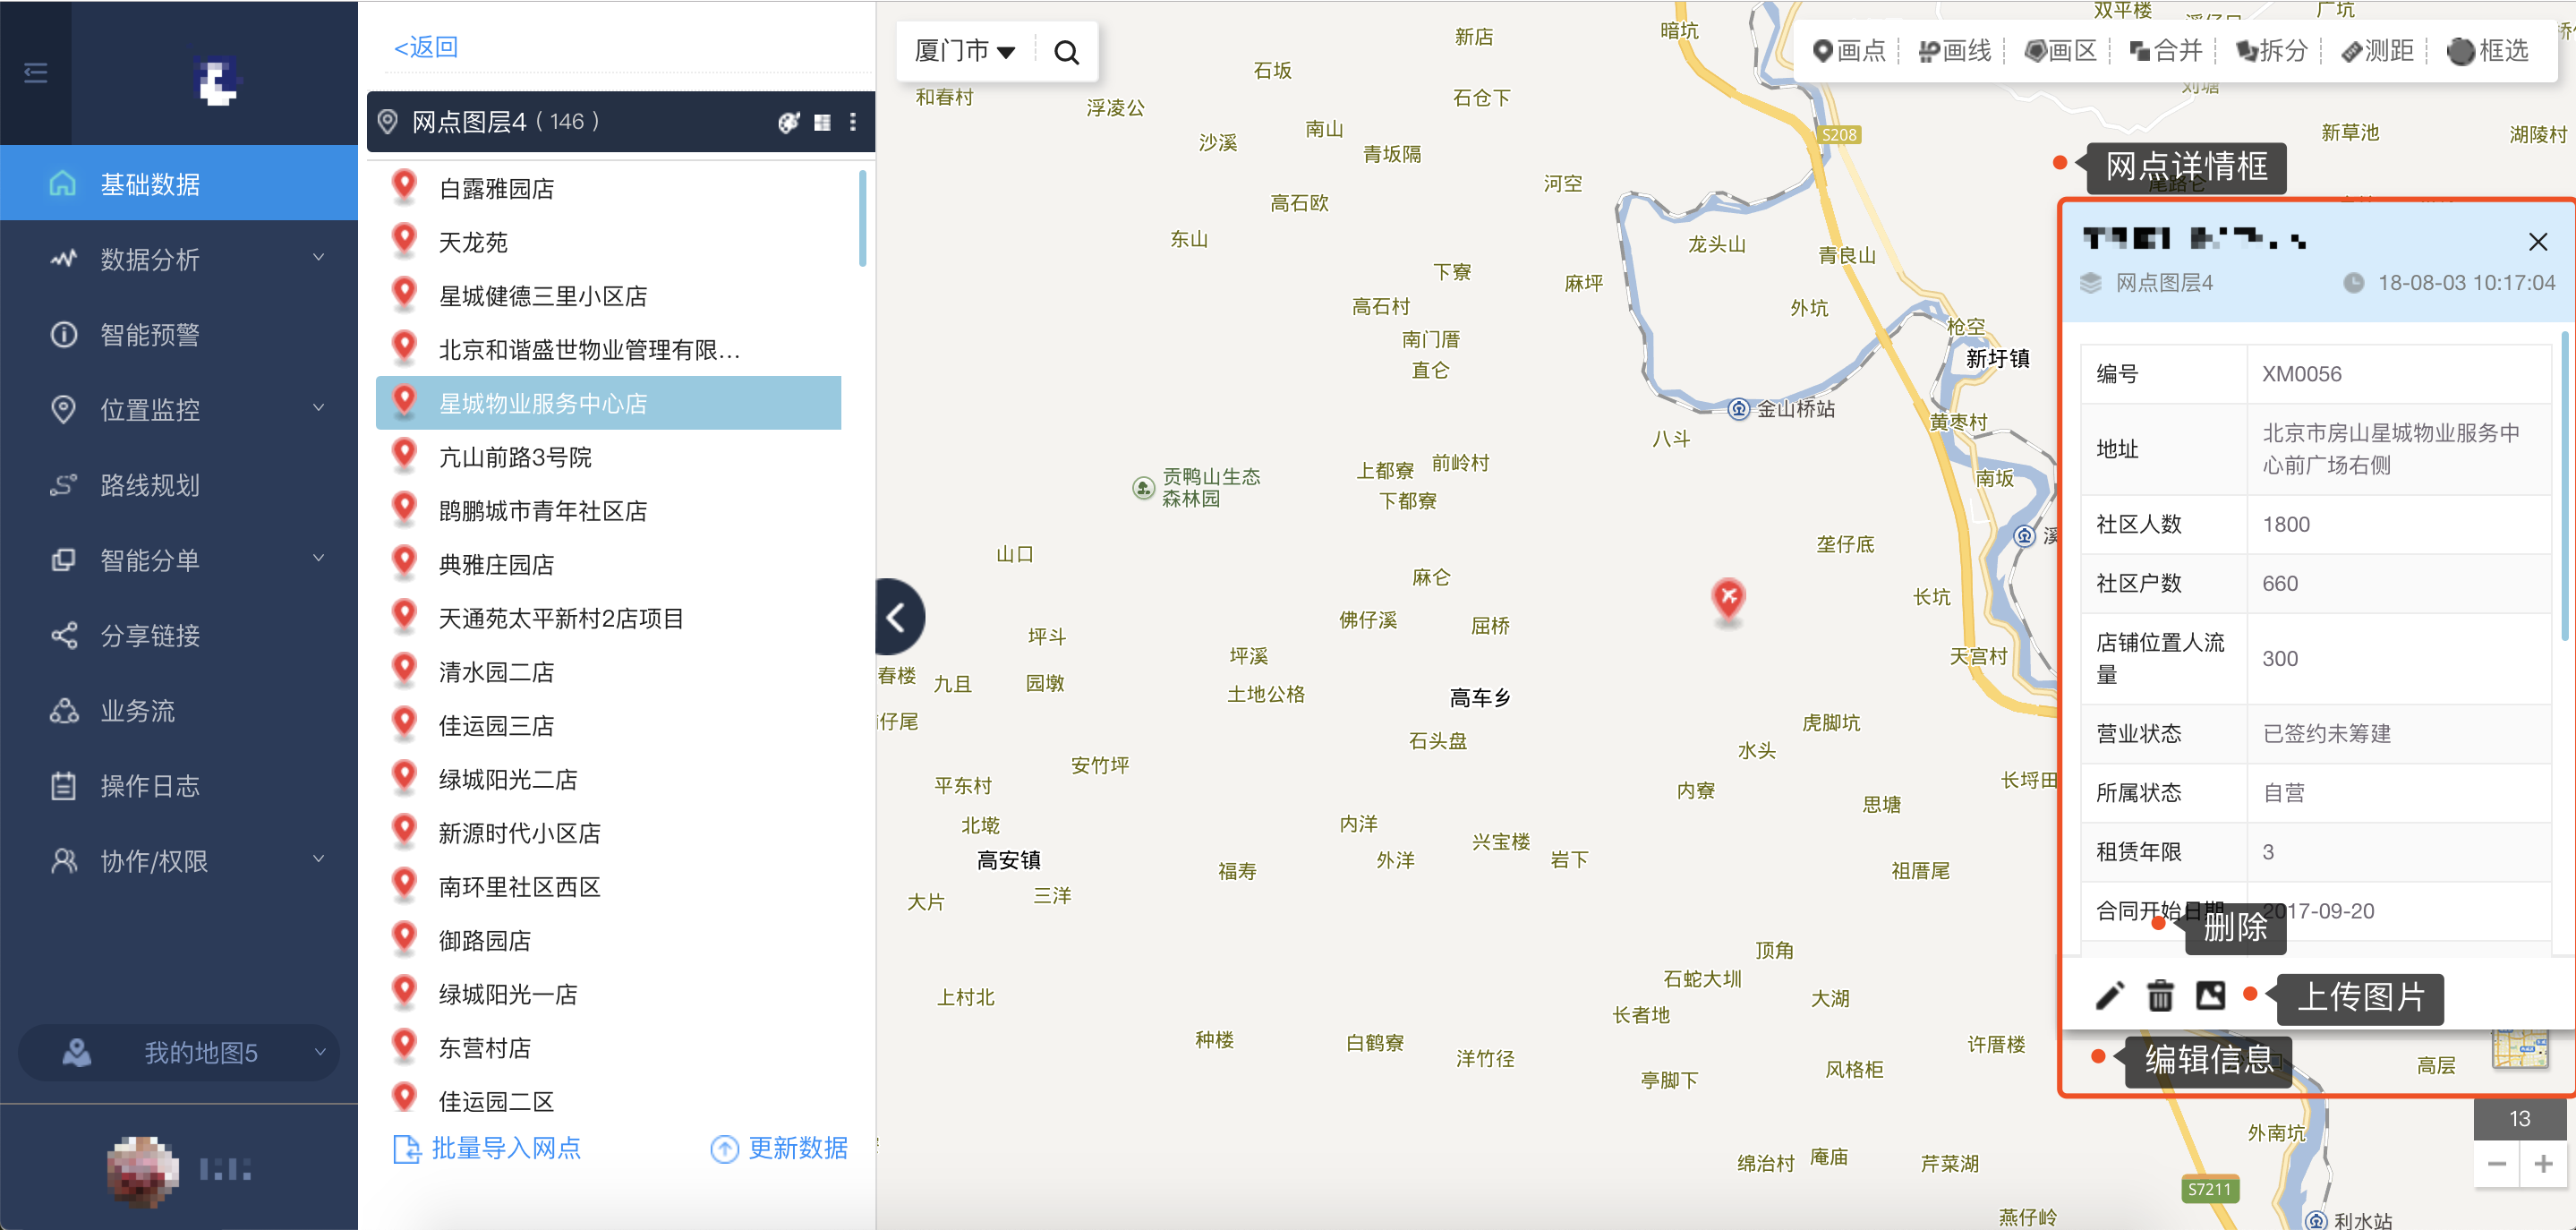Viewport: 2576px width, 1230px height.
Task: Expand 协作/权限 menu arrow
Action: click(x=319, y=859)
